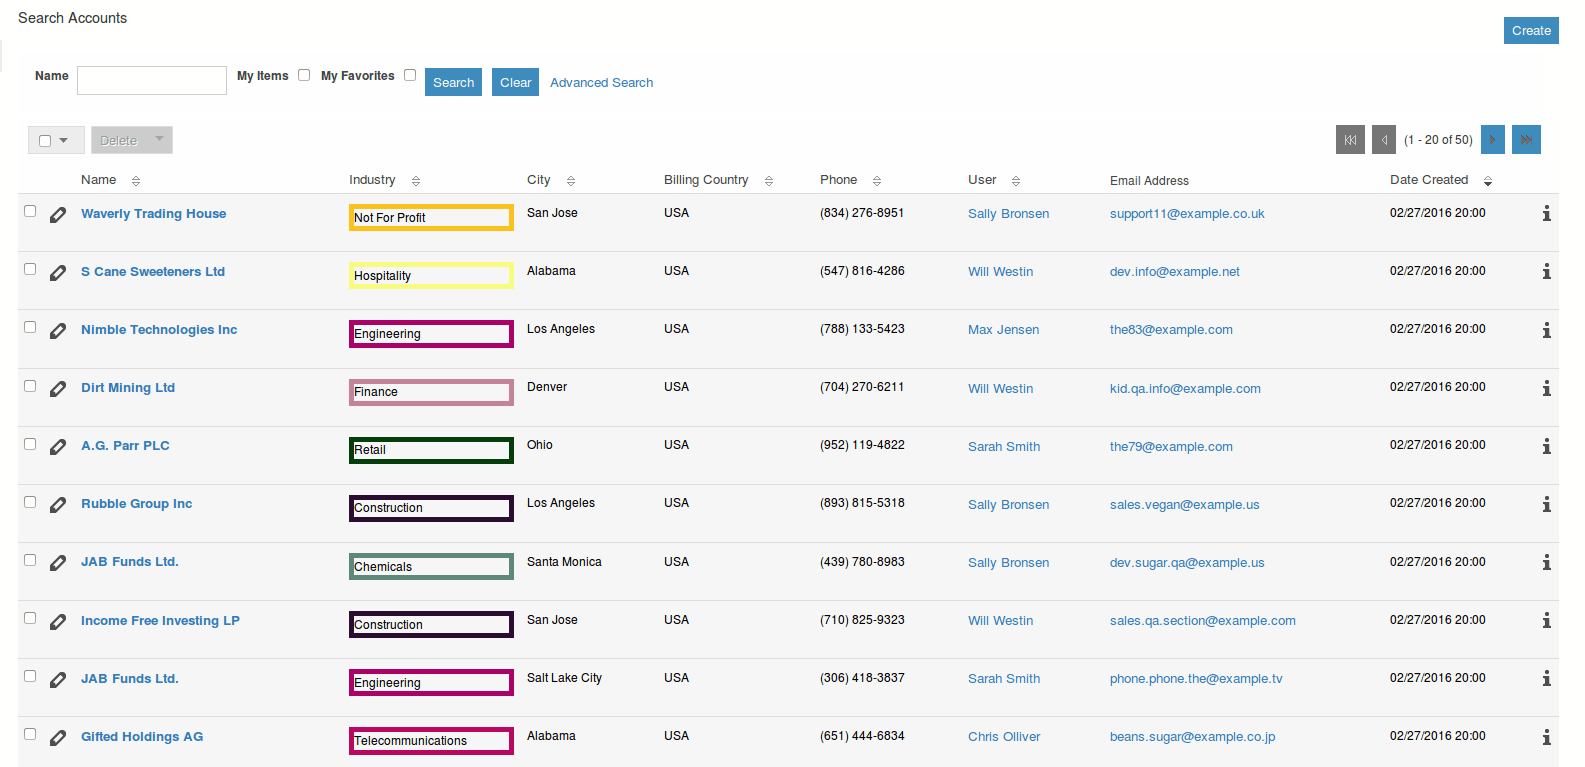The height and width of the screenshot is (767, 1585).
Task: Edit Waverly Trading House with pencil icon
Action: point(58,215)
